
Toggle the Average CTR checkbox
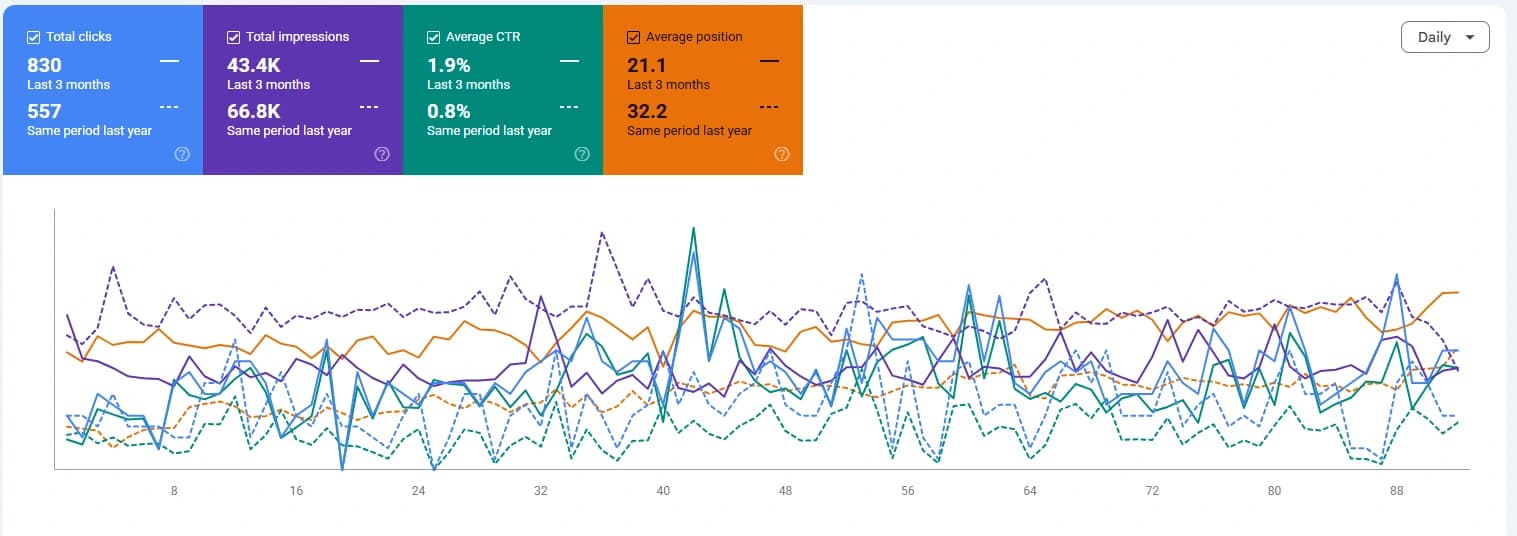433,37
